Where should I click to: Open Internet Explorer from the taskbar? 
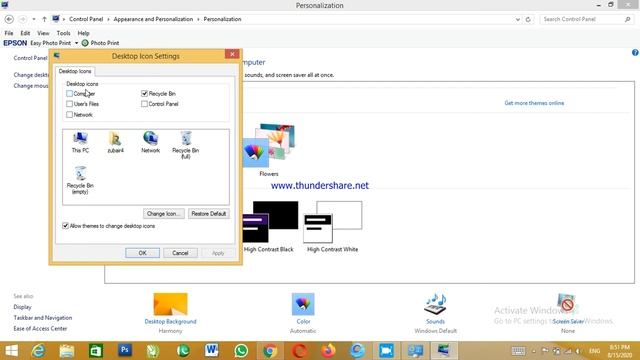point(38,351)
